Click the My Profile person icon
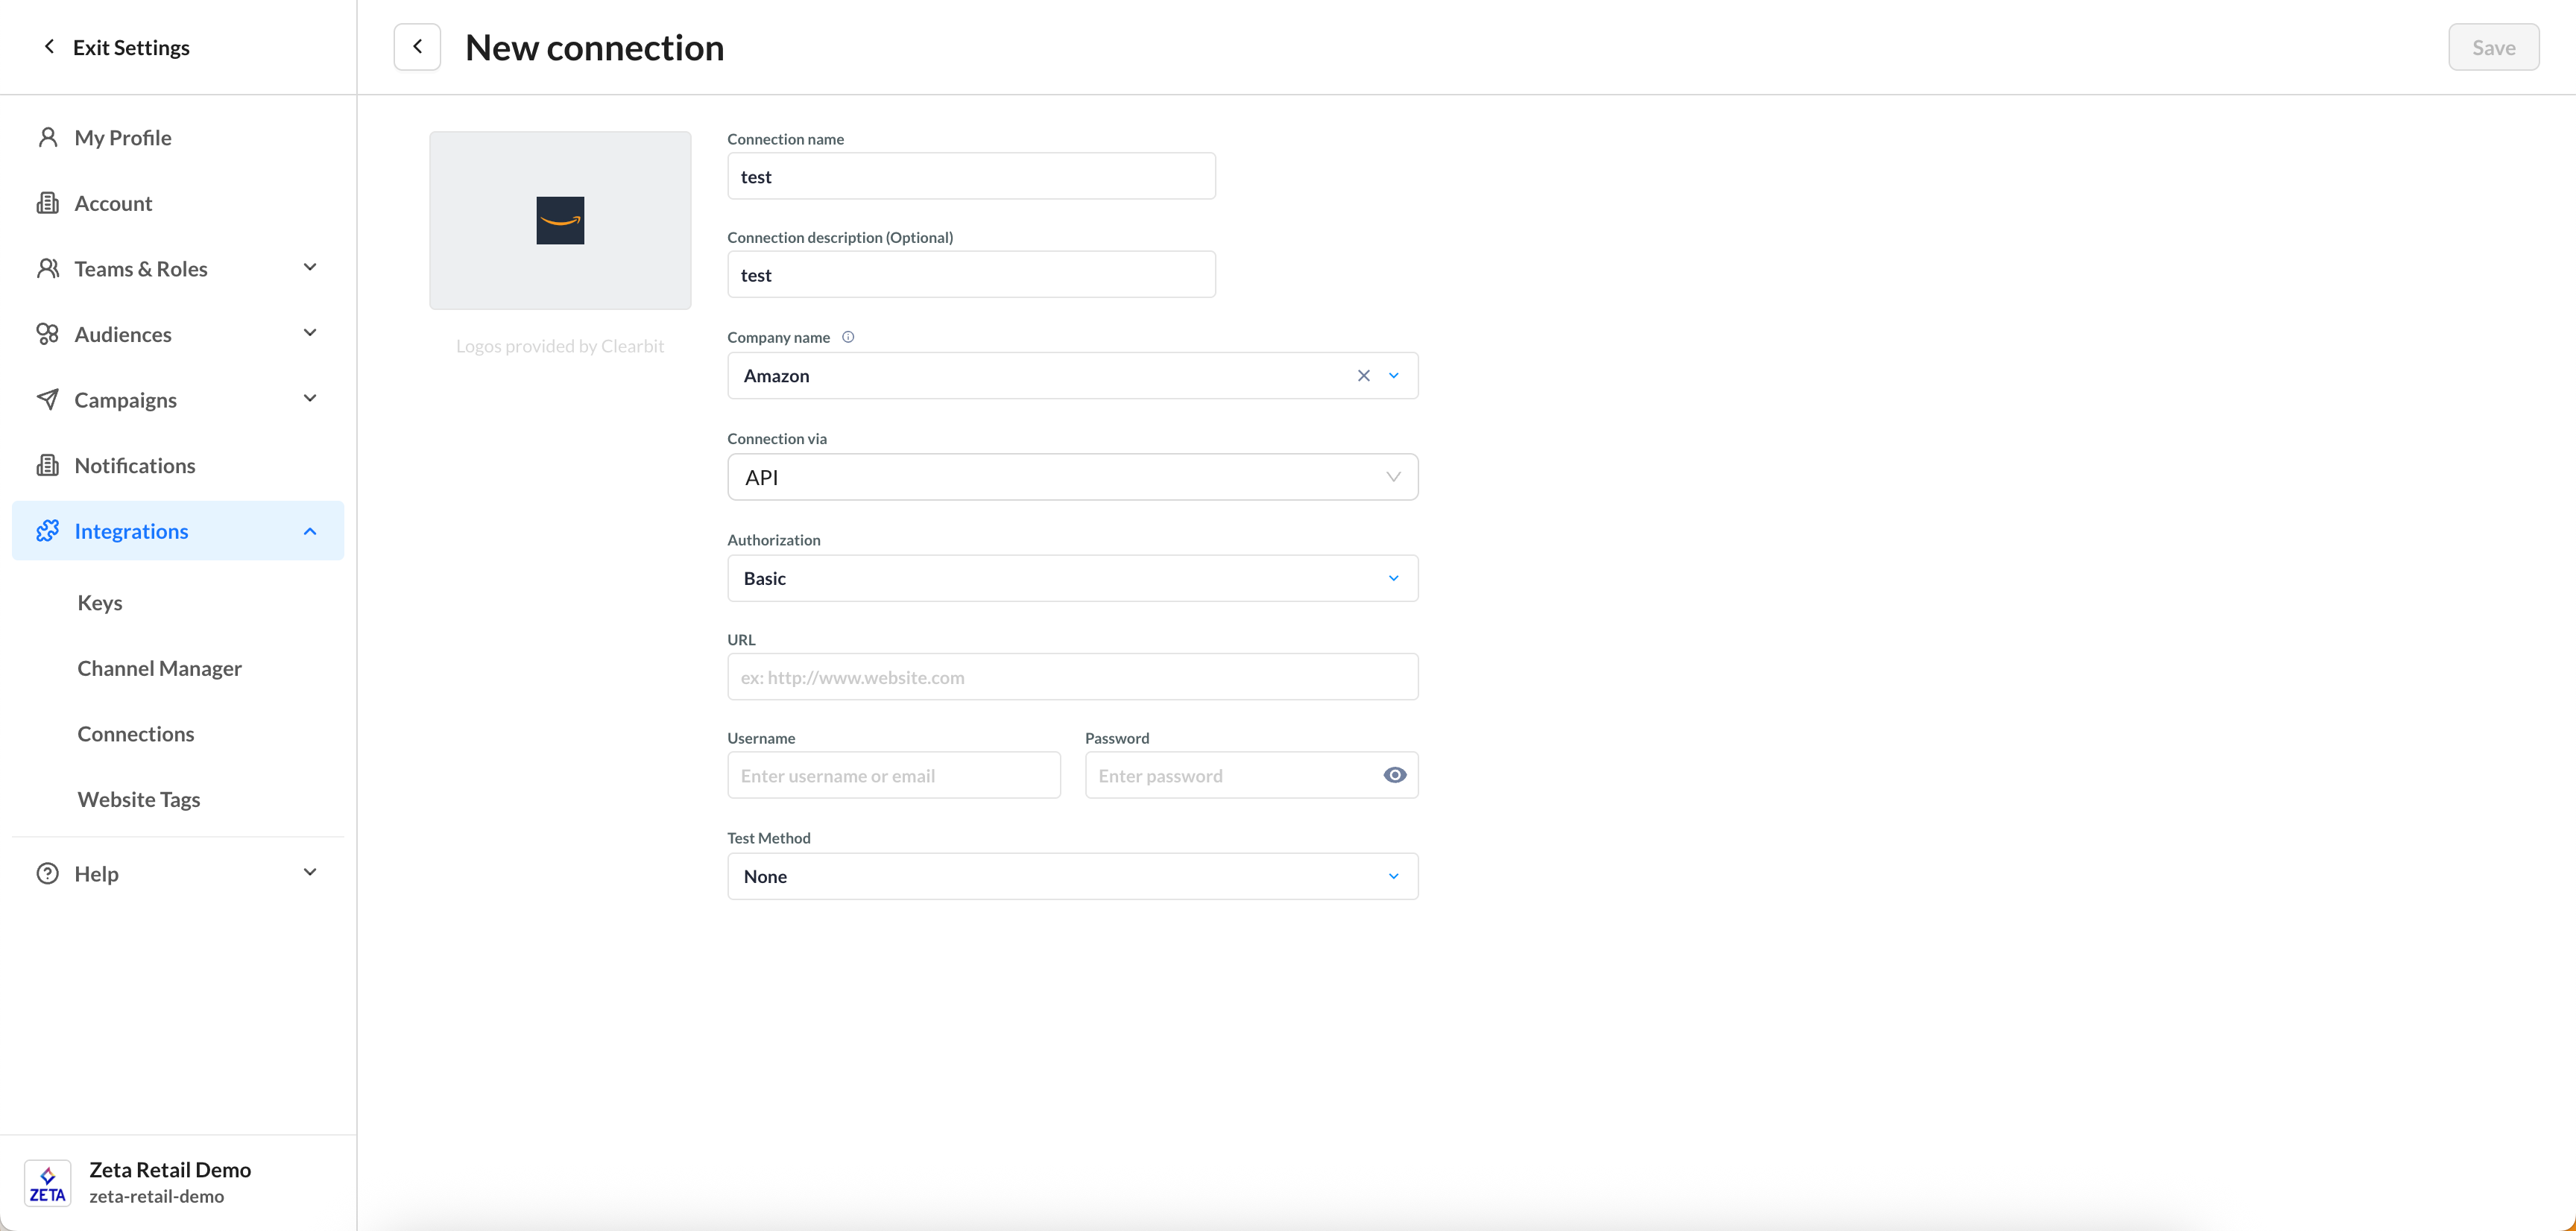The image size is (2576, 1231). 47,138
